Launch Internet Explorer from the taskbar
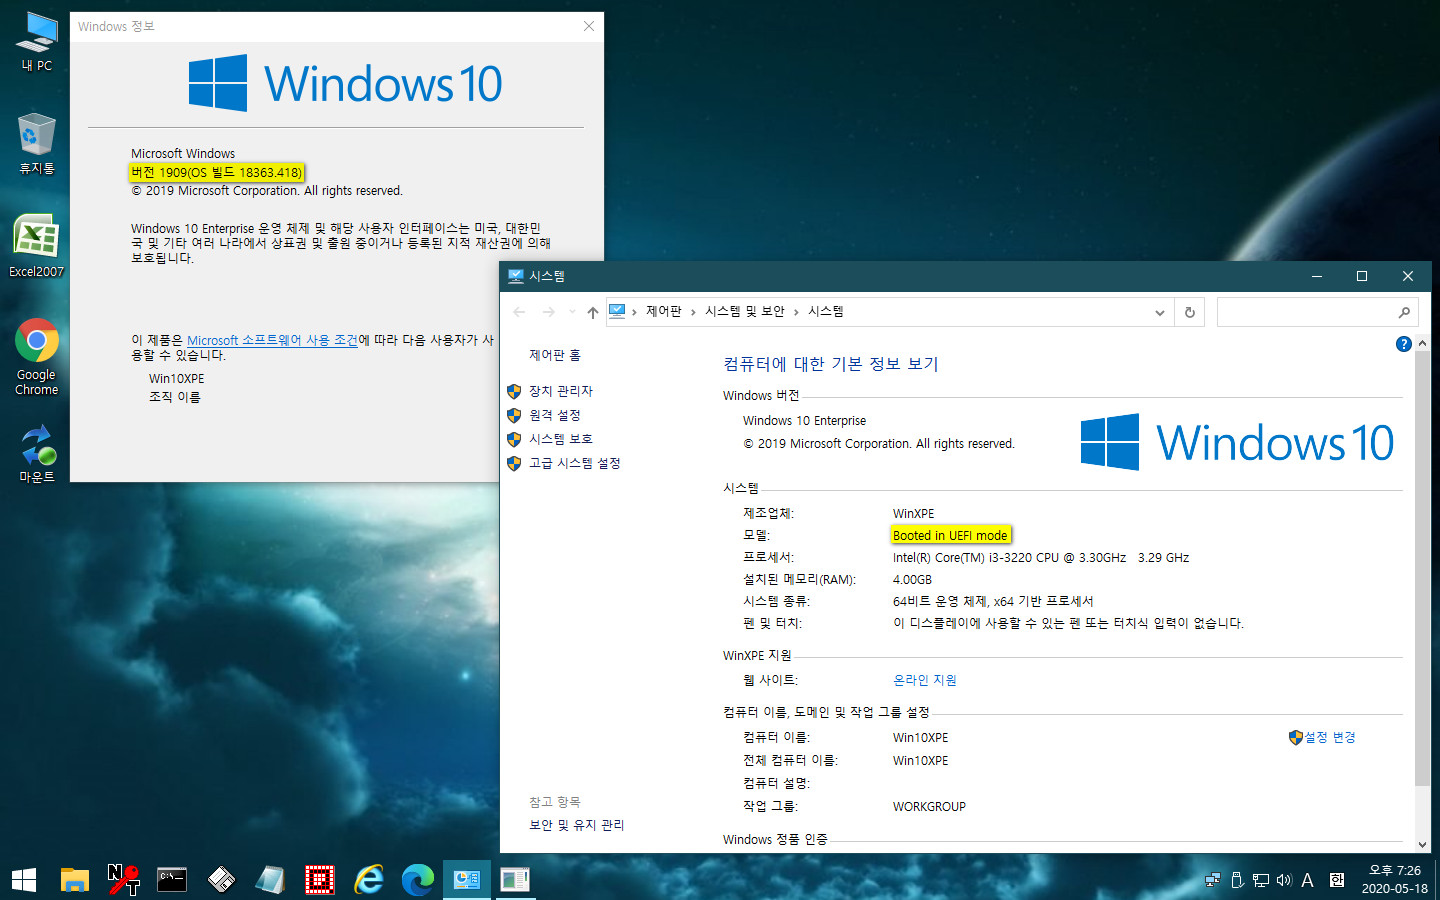 [369, 879]
